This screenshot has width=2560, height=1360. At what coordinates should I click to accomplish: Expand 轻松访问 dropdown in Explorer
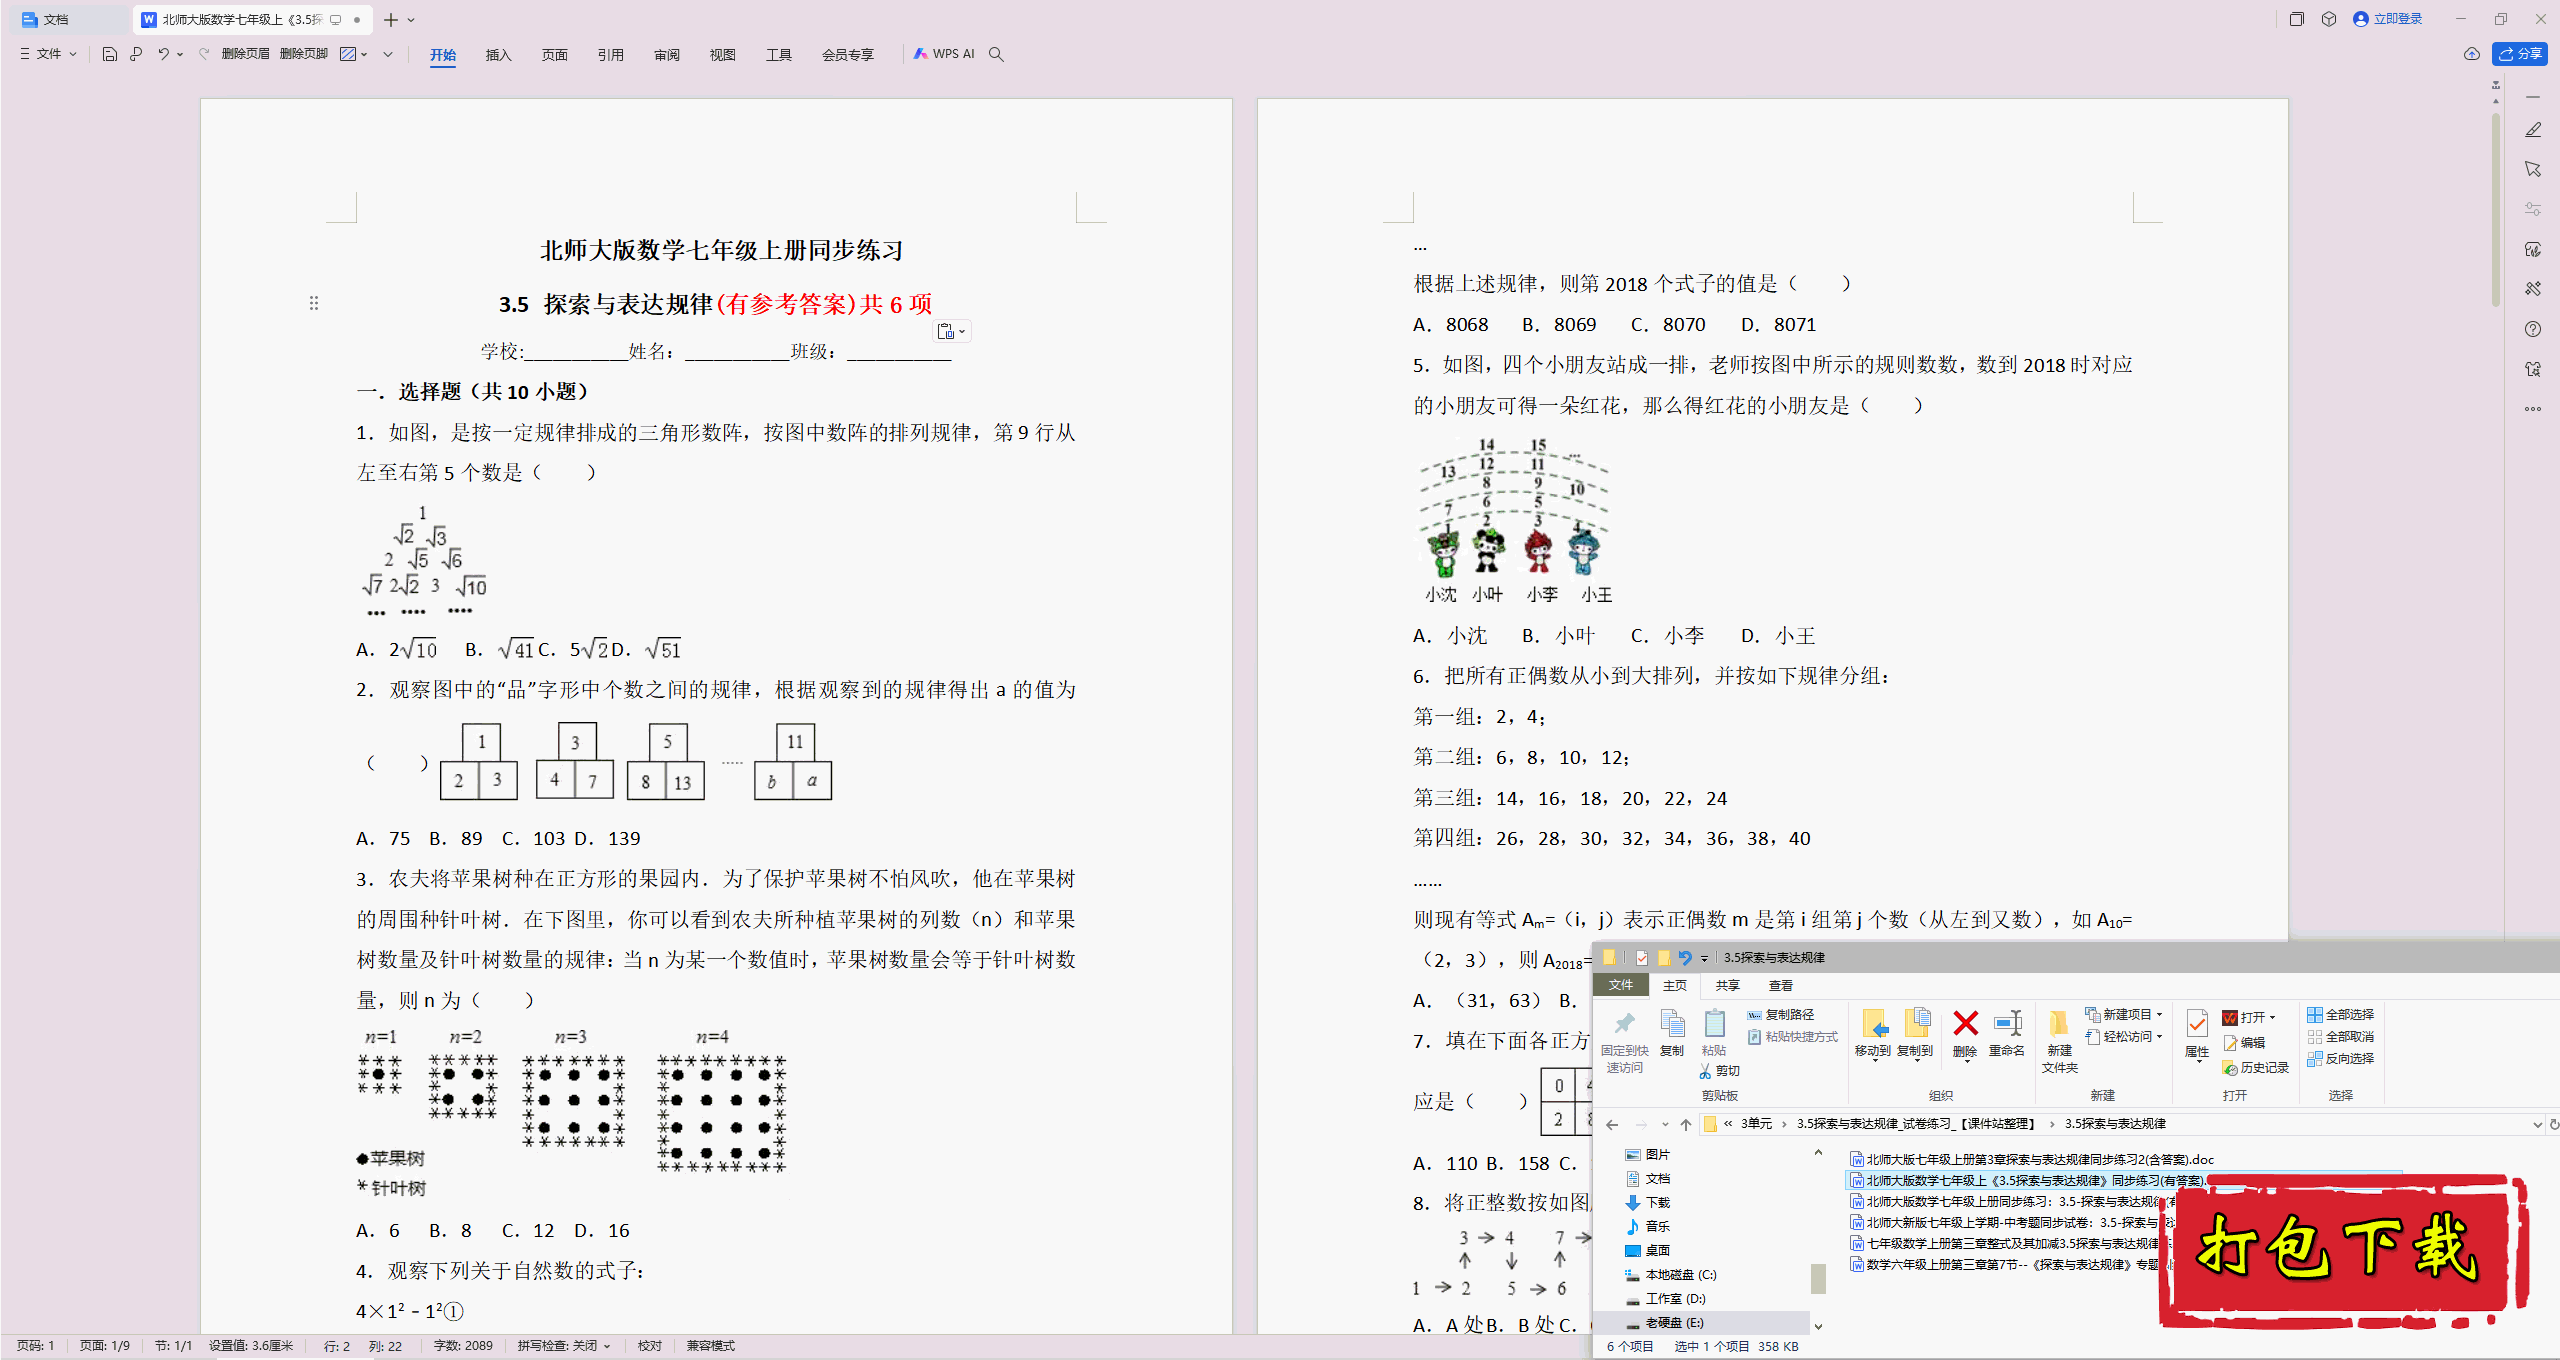[x=2160, y=1037]
